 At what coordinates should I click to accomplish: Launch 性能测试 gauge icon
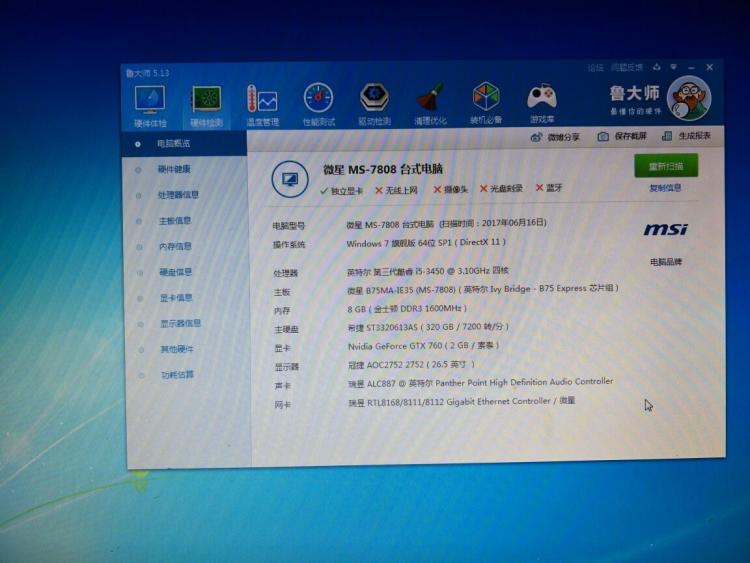point(318,104)
